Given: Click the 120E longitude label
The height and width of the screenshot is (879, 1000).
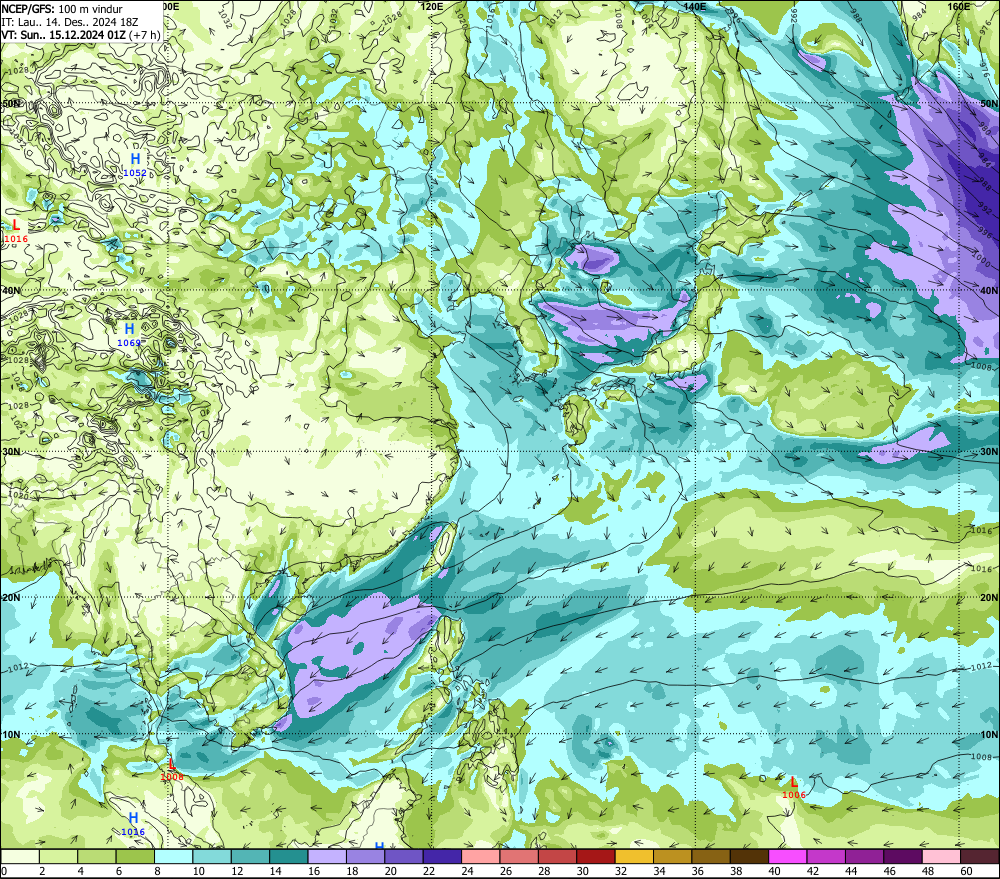Looking at the screenshot, I should [x=432, y=6].
